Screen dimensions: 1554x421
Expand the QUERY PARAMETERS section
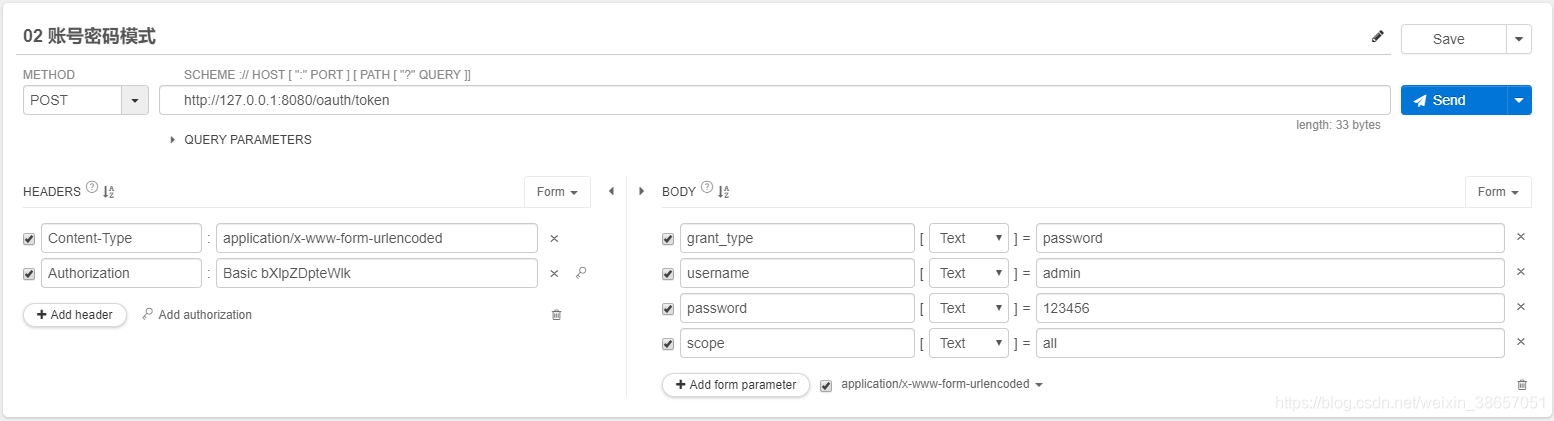point(240,140)
